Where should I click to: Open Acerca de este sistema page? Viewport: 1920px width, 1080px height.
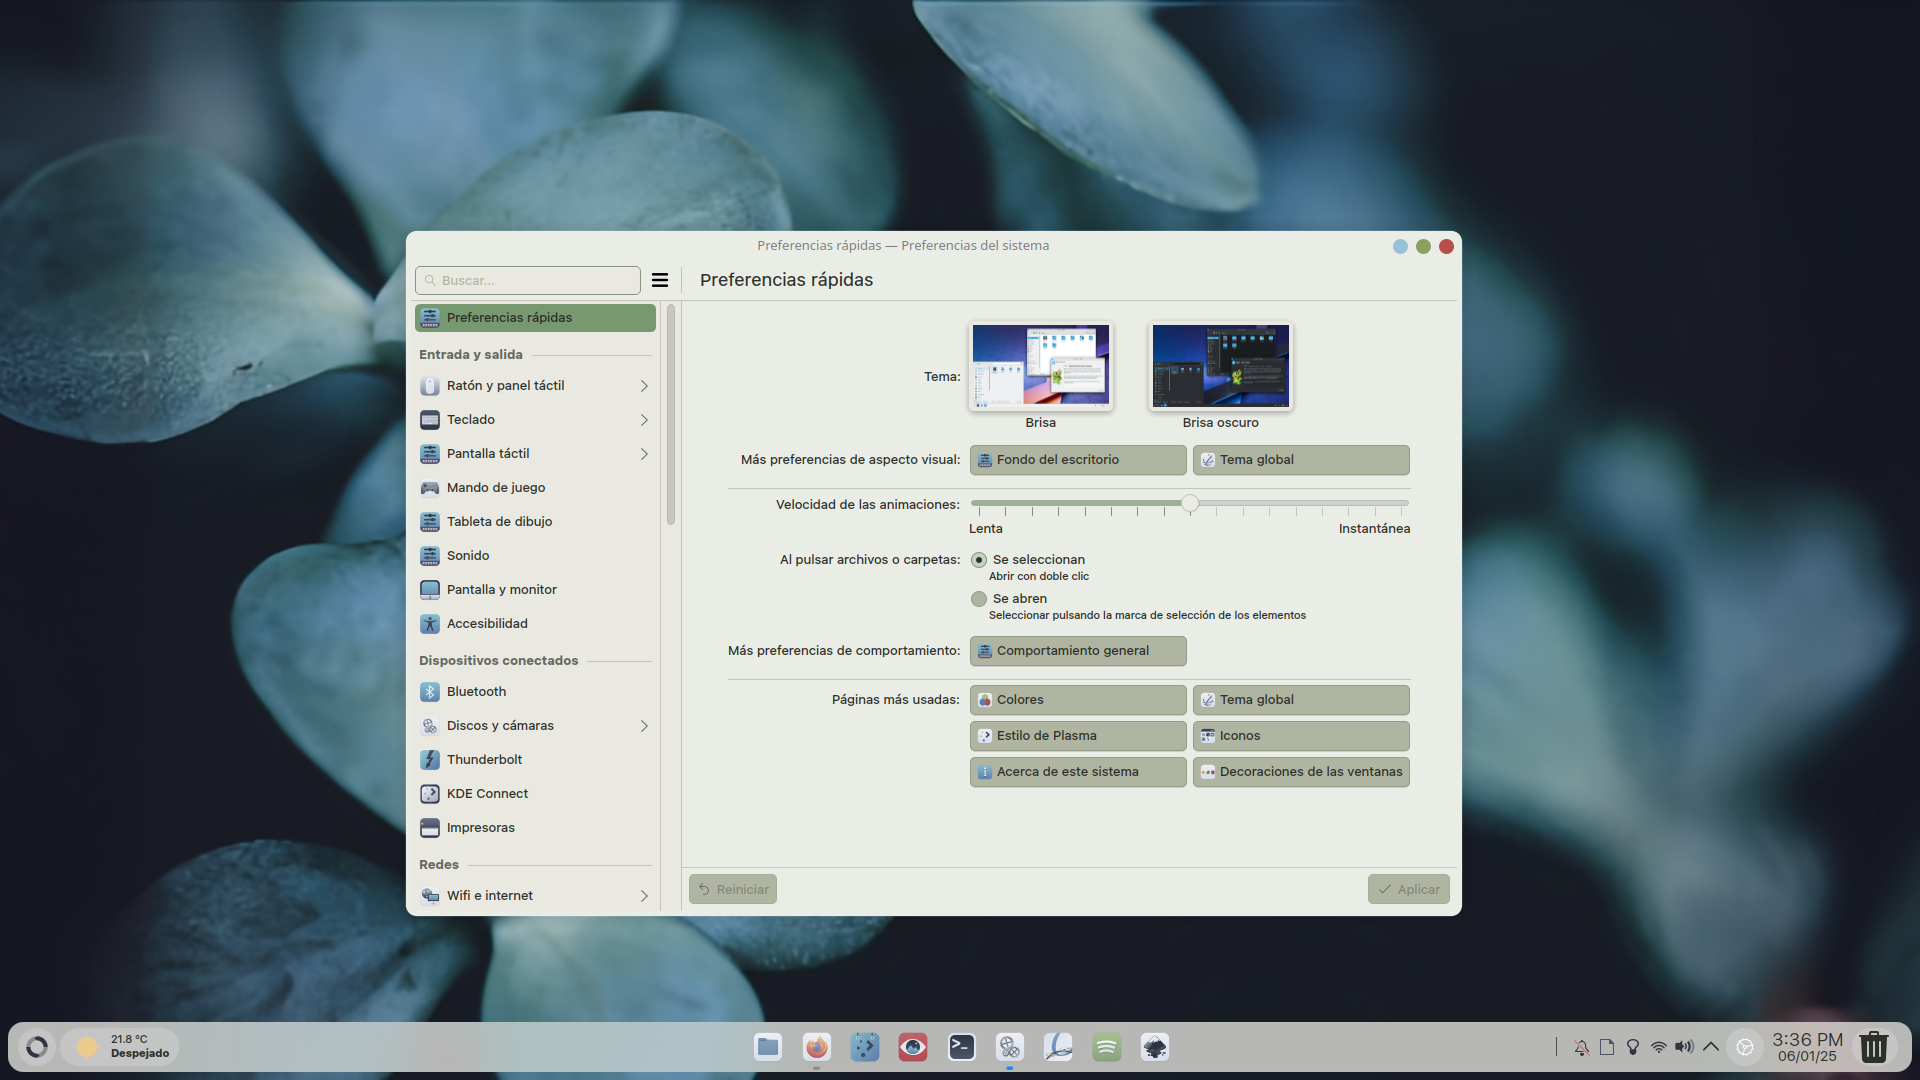1078,772
